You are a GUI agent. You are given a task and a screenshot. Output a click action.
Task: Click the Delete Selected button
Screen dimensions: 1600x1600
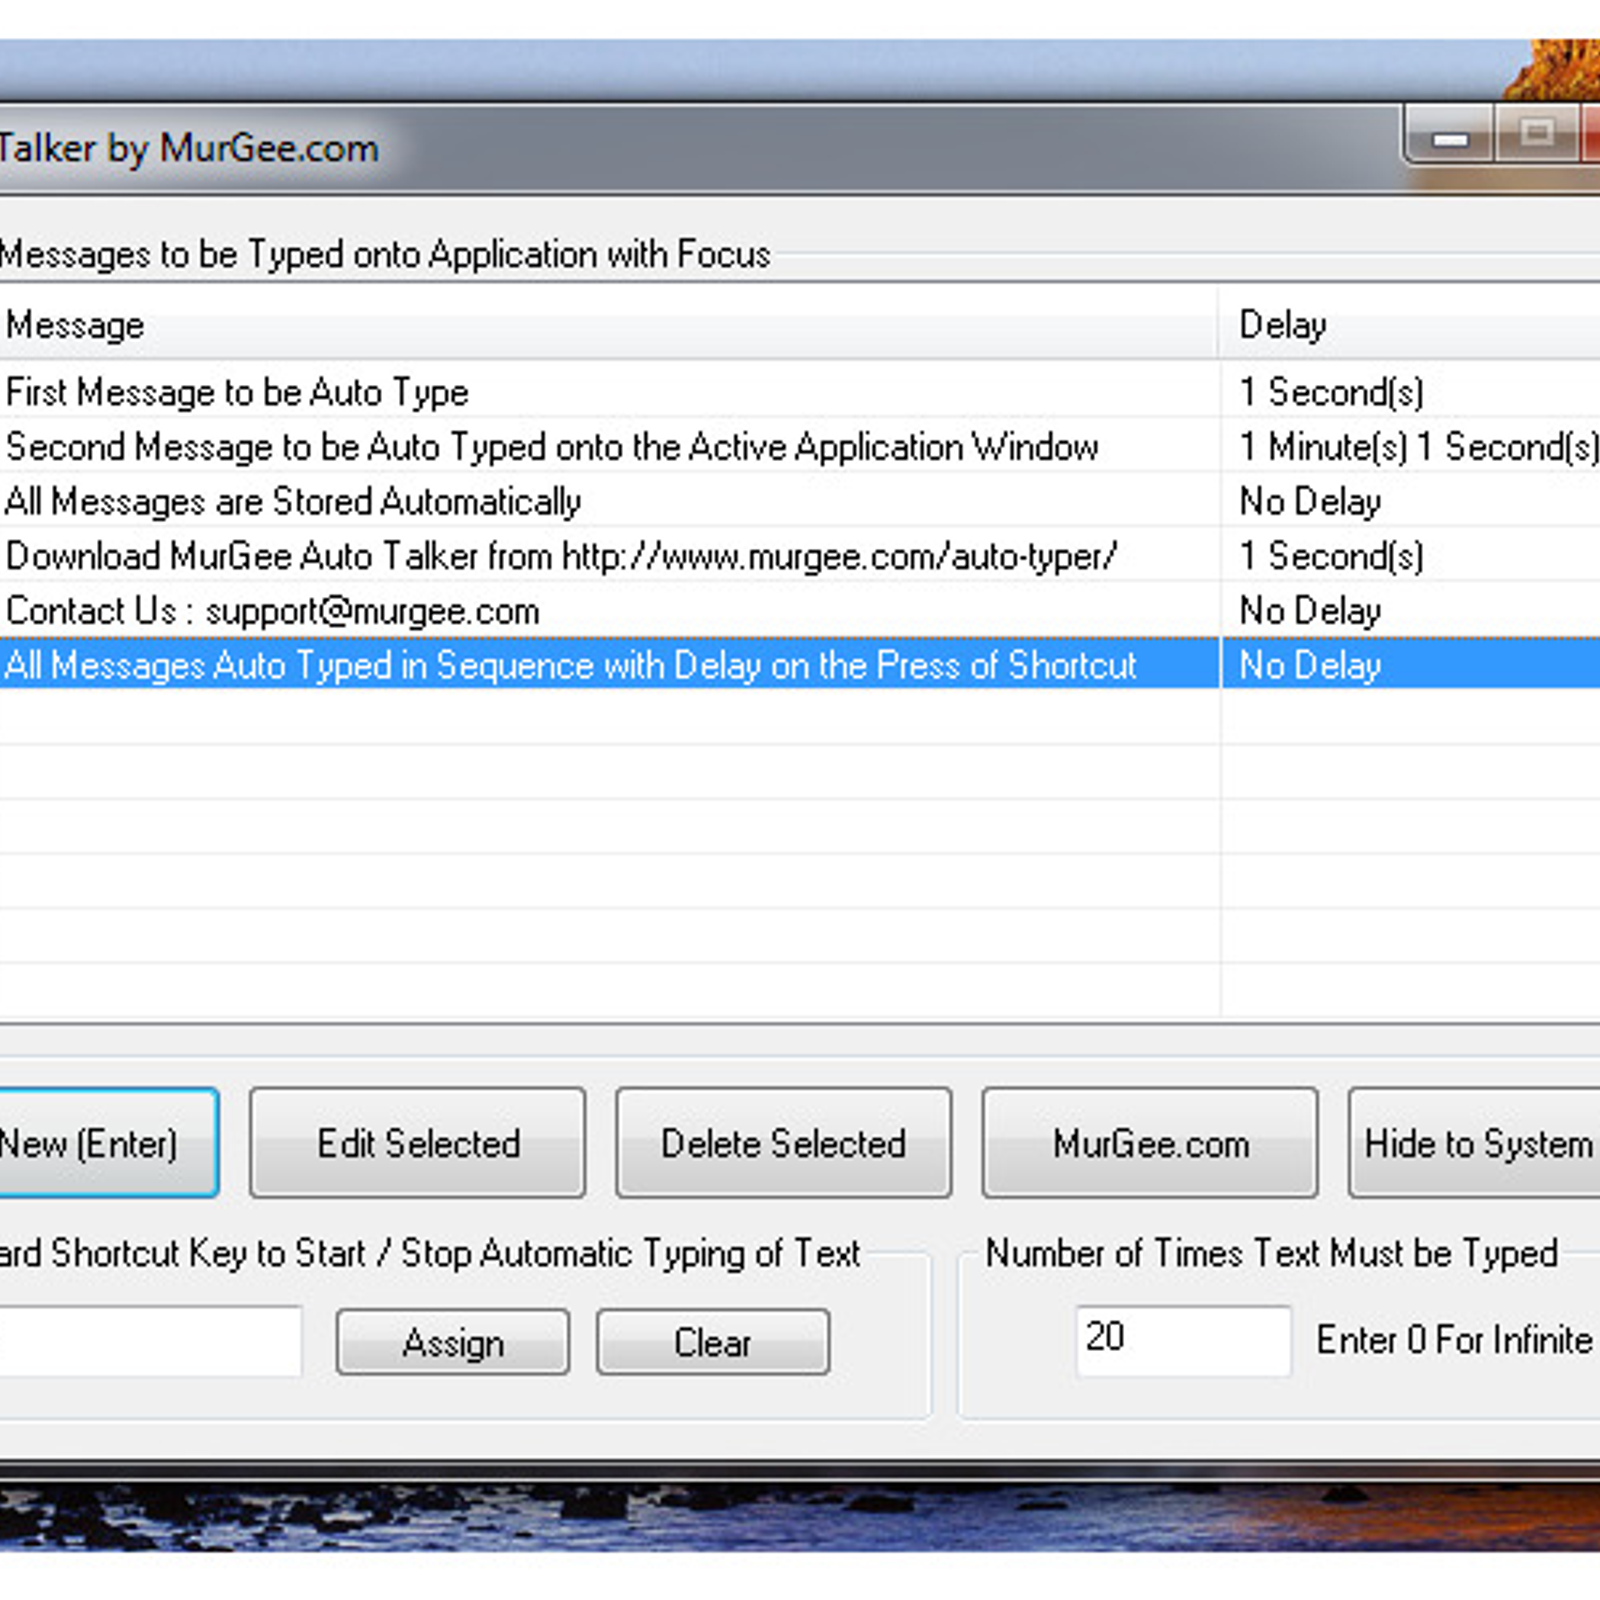coord(784,1143)
